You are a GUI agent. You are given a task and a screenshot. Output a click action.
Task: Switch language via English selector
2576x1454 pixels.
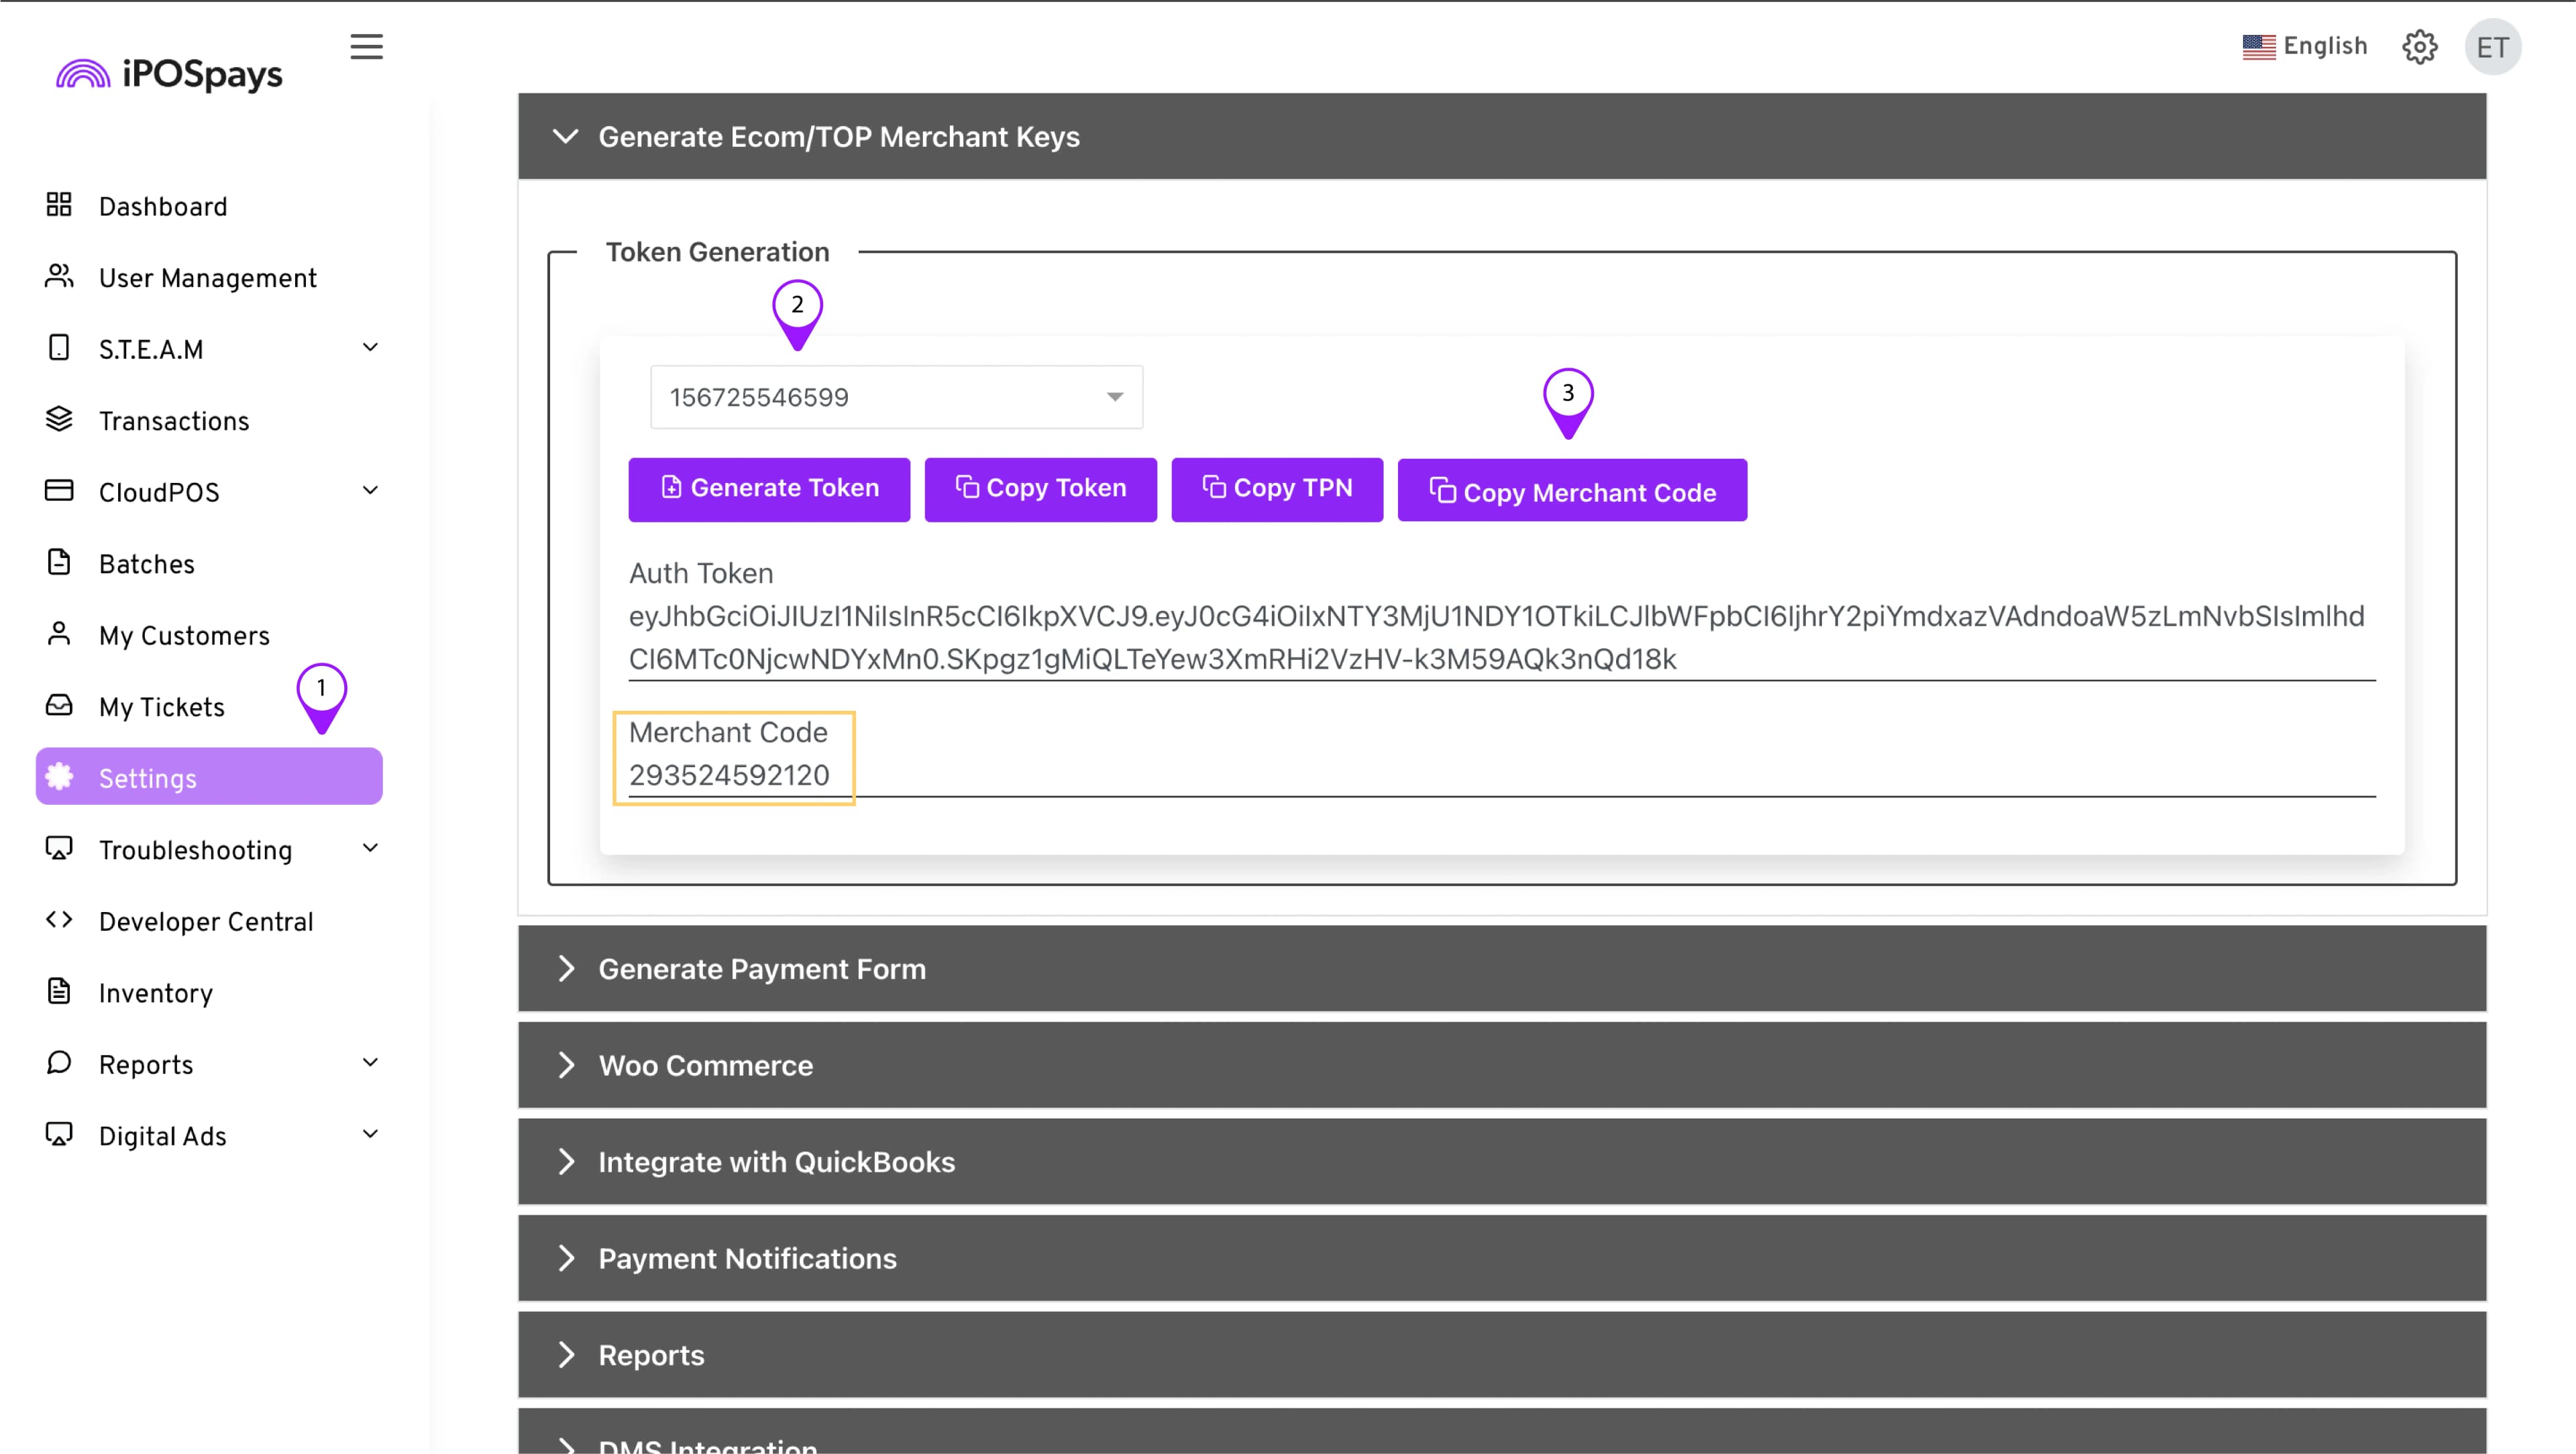[2304, 46]
